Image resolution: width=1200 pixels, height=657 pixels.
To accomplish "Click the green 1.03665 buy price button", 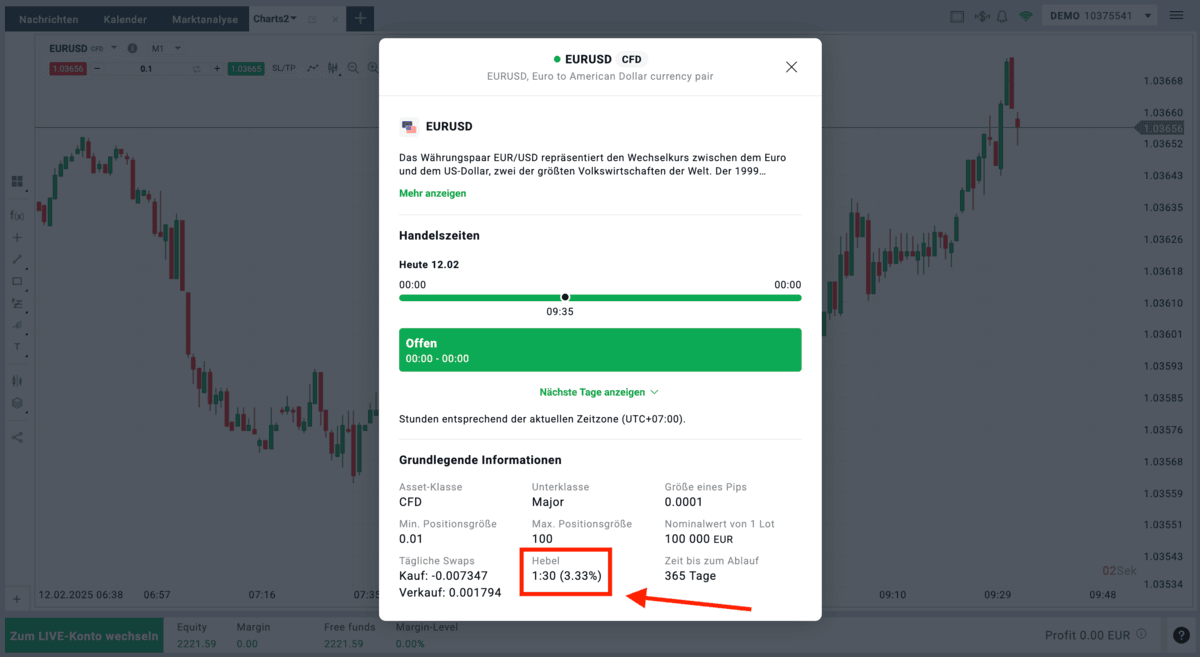I will (x=245, y=68).
